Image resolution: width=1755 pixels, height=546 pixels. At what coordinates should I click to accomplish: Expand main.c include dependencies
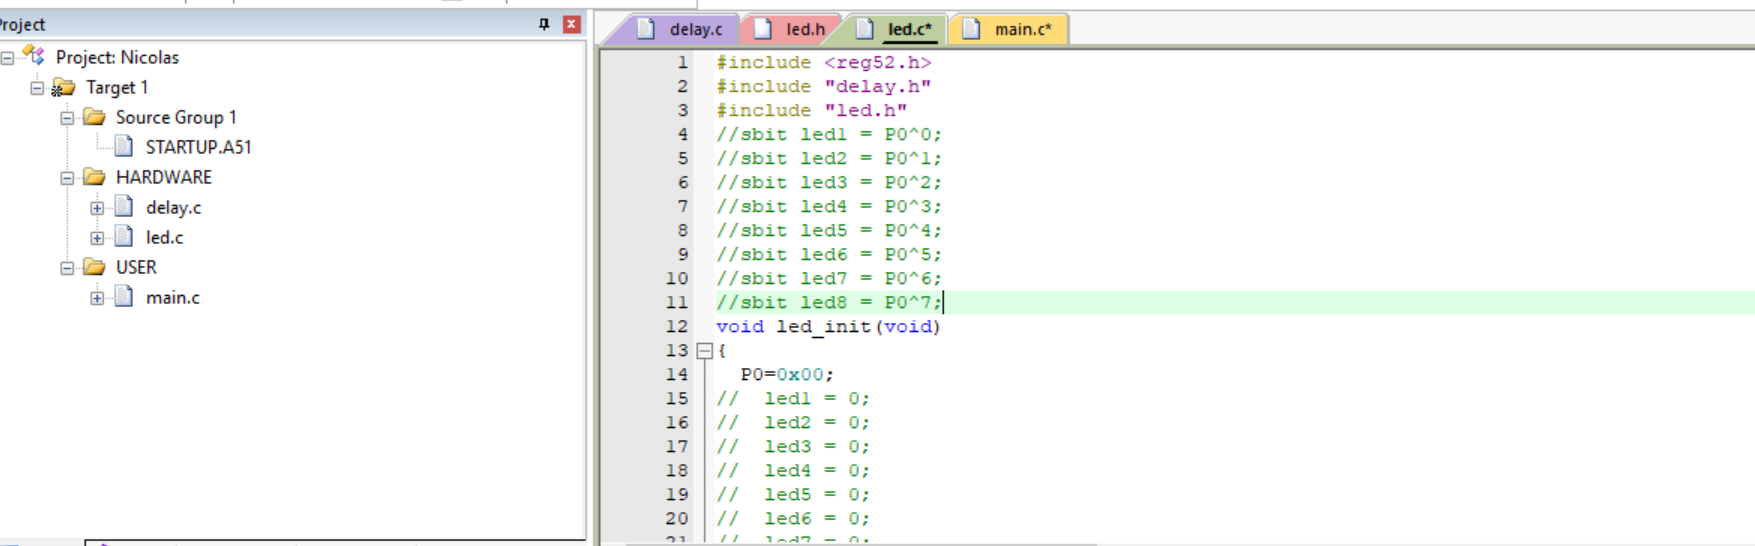tap(97, 298)
